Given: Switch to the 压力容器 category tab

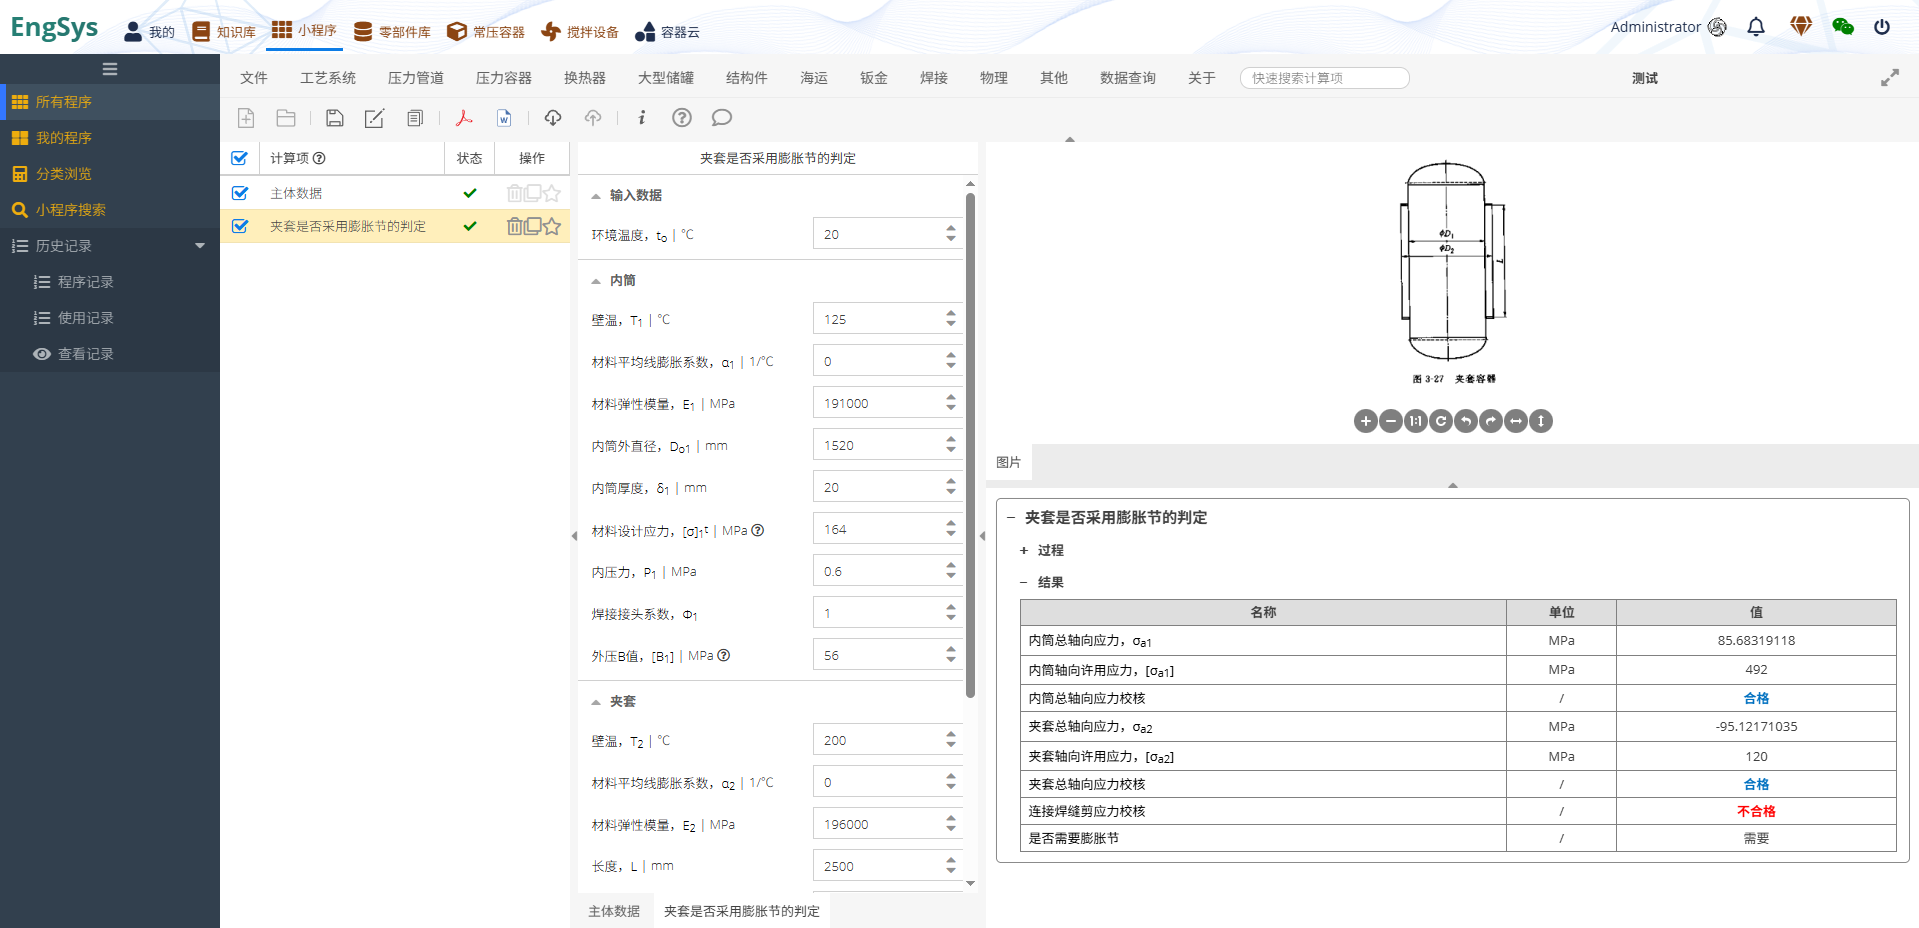Looking at the screenshot, I should 502,77.
